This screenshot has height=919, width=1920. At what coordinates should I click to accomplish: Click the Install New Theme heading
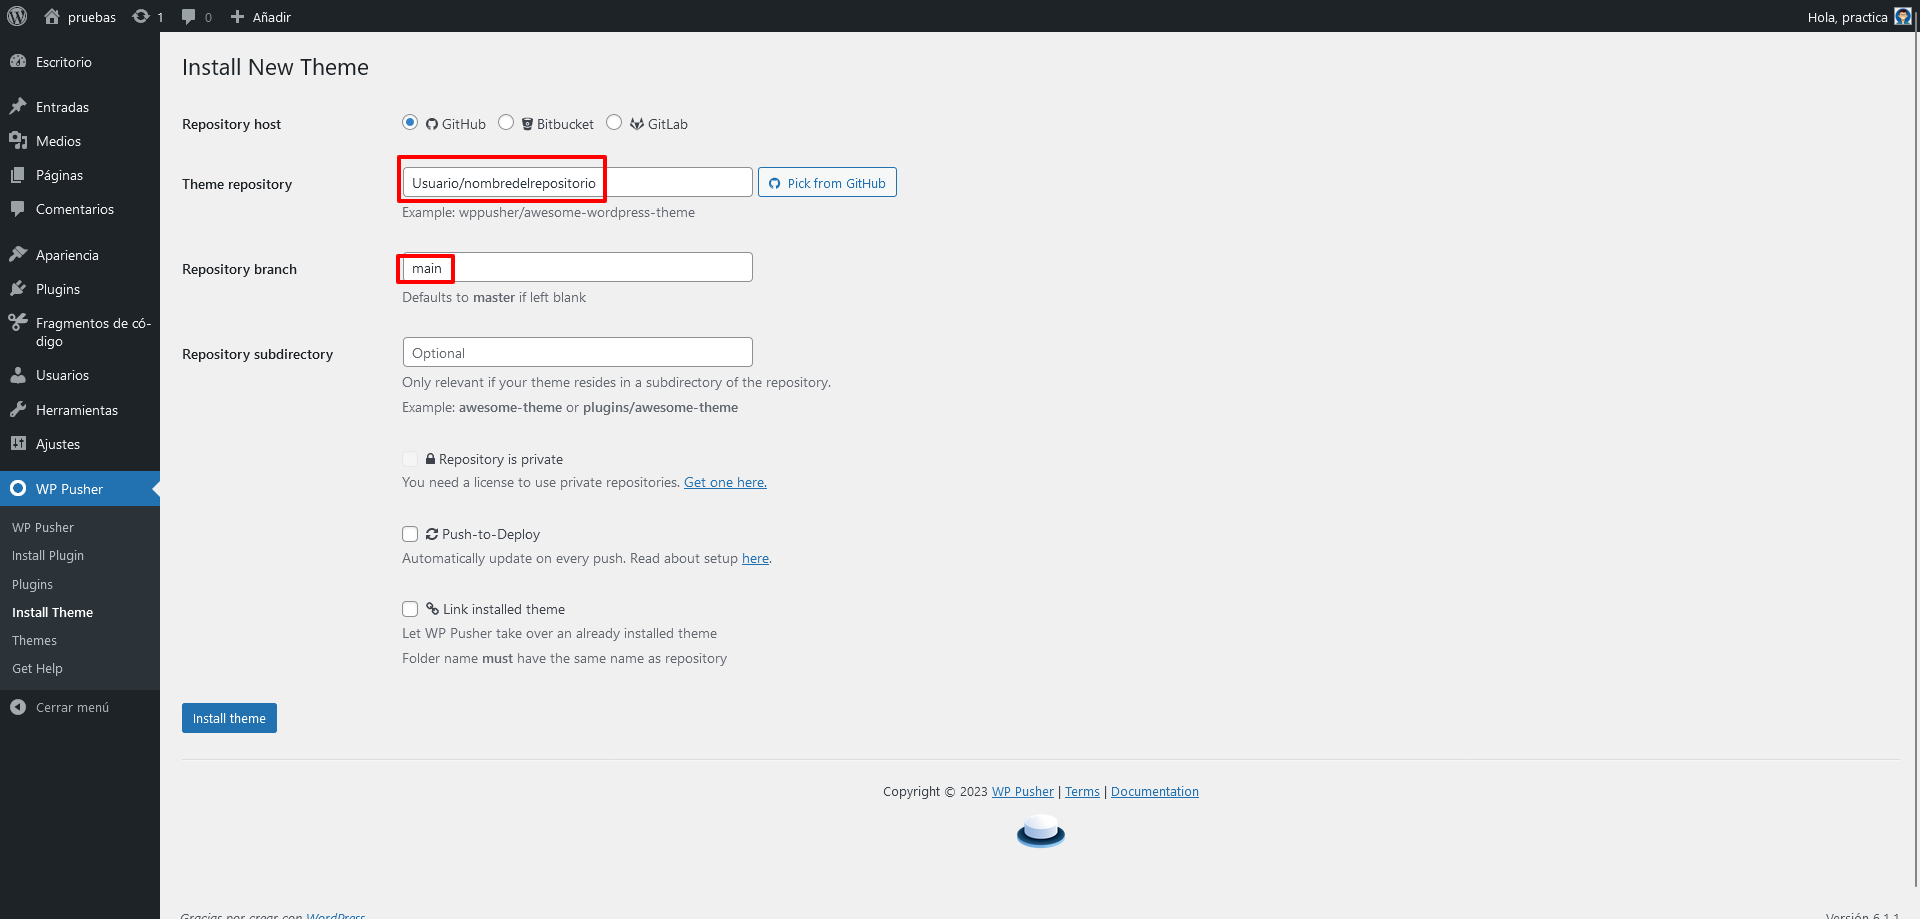(x=275, y=67)
